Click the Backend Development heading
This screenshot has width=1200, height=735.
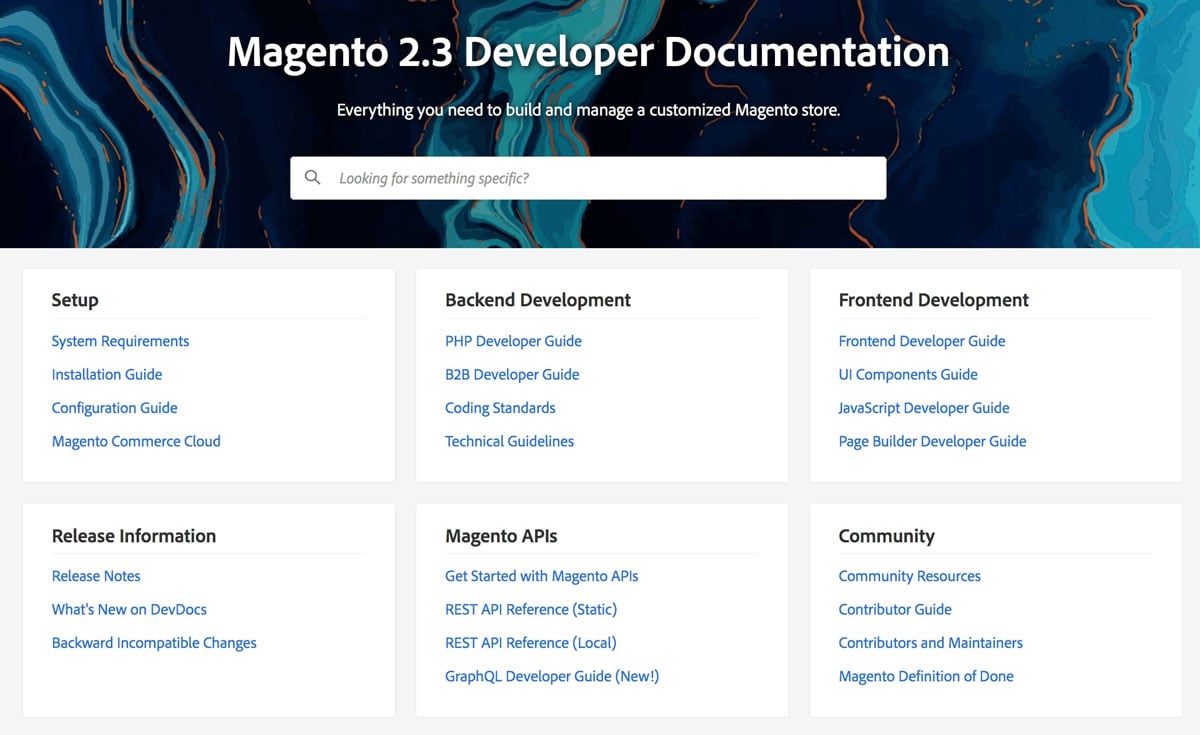pos(538,300)
